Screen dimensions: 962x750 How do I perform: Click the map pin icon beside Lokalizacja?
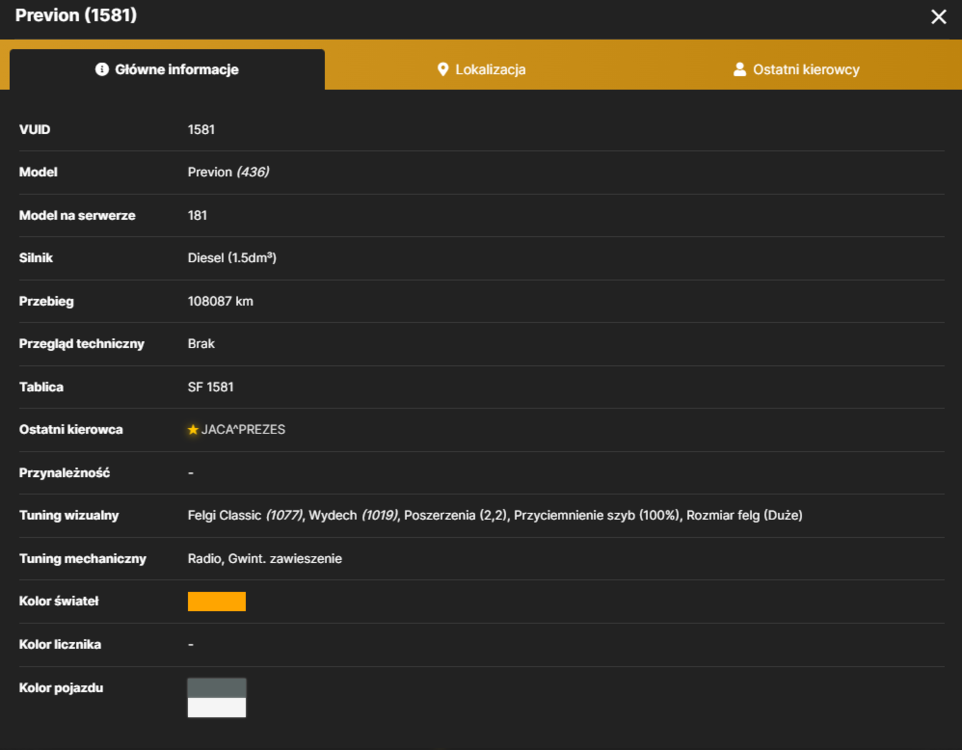coord(442,69)
